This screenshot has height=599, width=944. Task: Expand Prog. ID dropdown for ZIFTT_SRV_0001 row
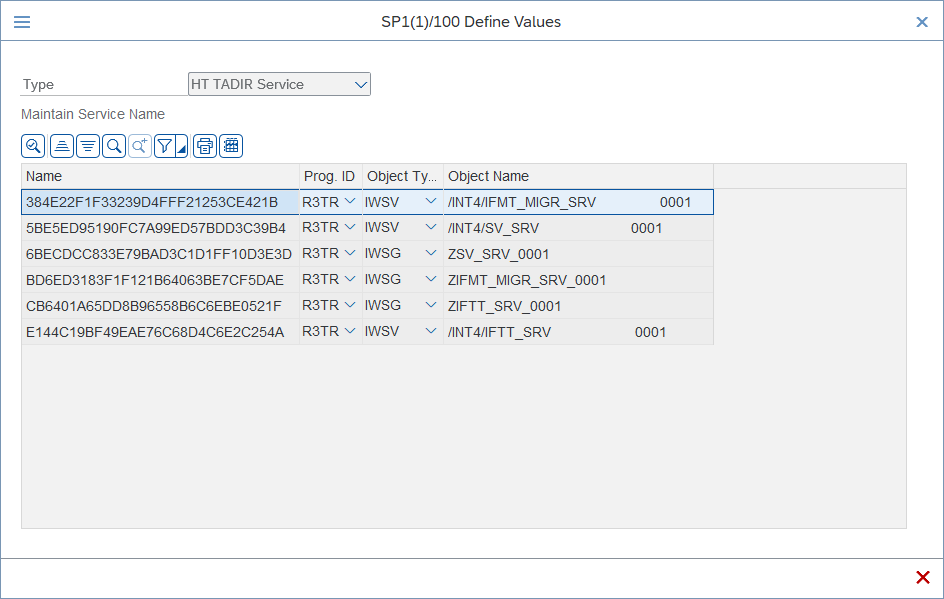coord(350,305)
